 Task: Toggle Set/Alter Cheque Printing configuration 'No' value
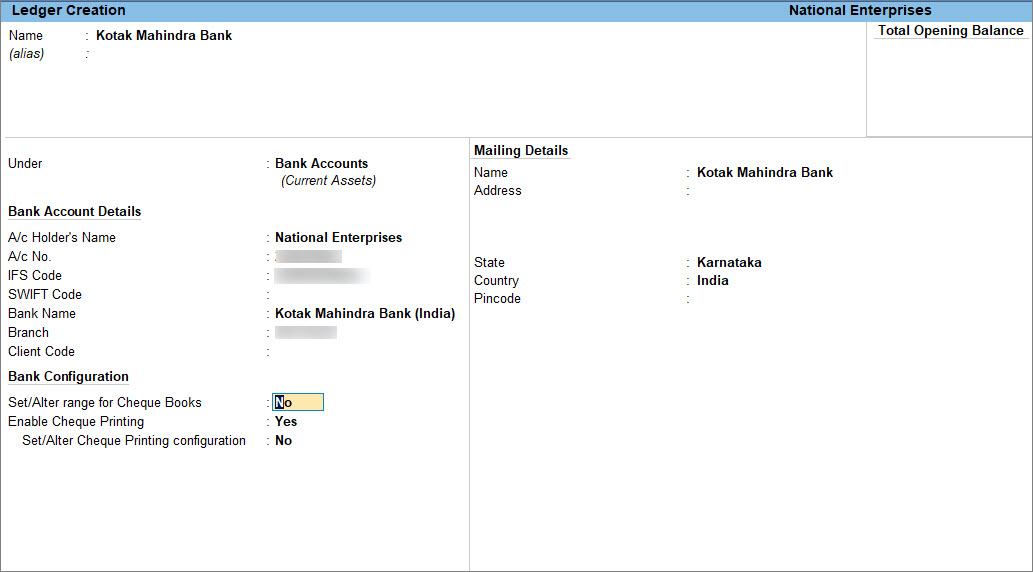click(x=283, y=441)
